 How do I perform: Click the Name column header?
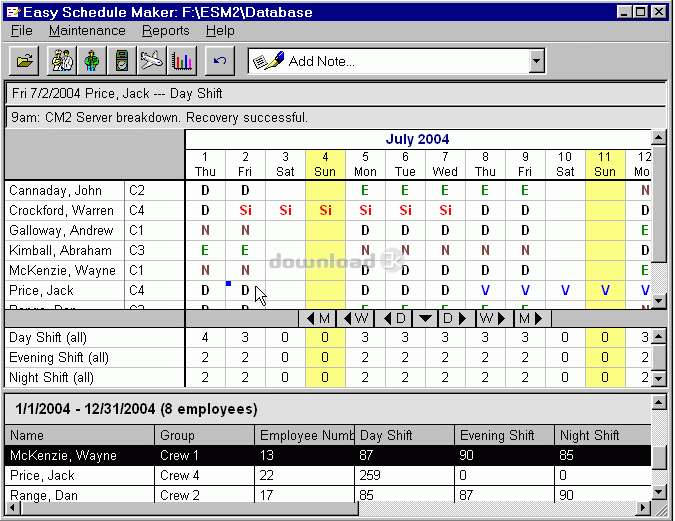tap(80, 435)
